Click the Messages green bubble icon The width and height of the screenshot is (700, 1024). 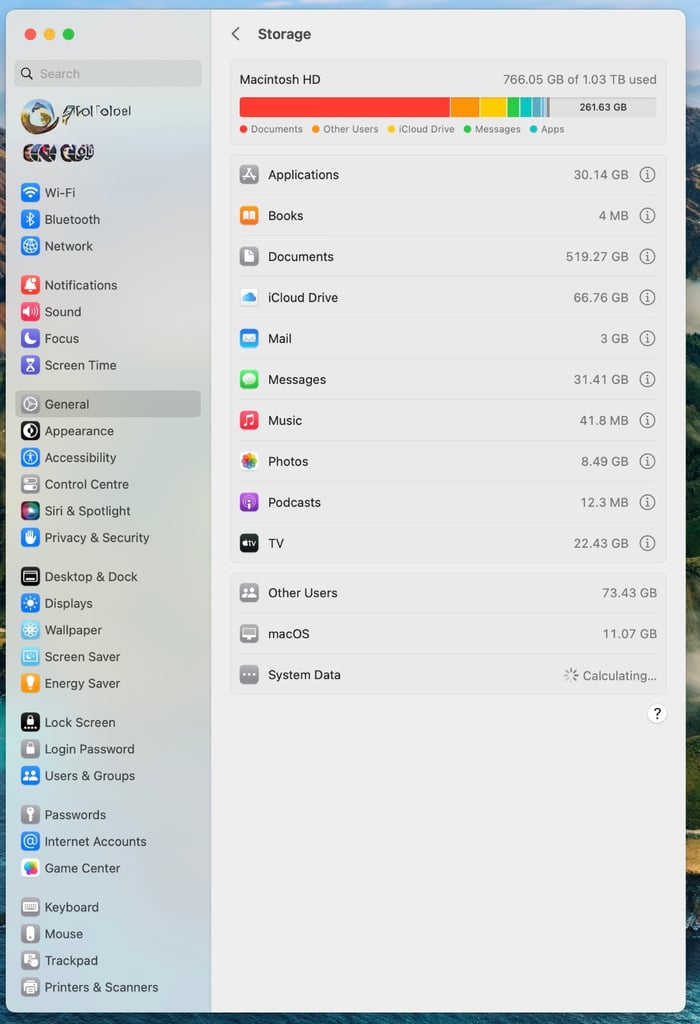249,379
